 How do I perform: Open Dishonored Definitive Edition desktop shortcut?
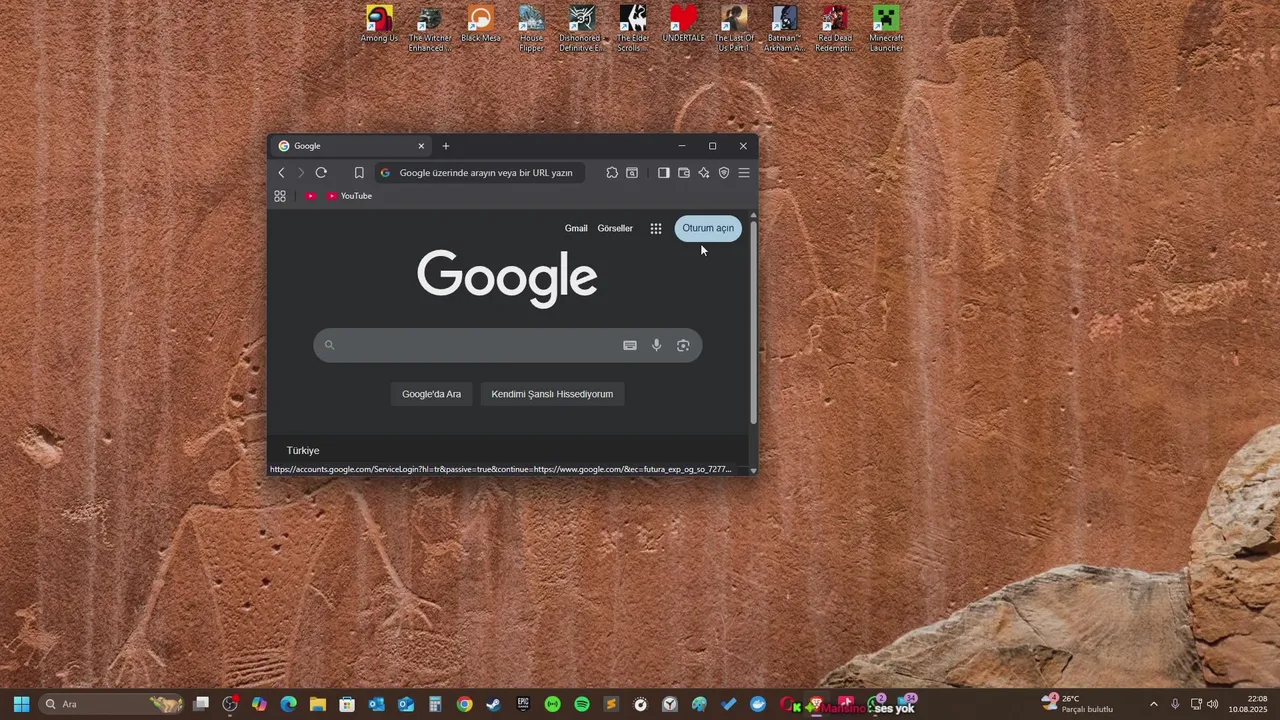[582, 29]
